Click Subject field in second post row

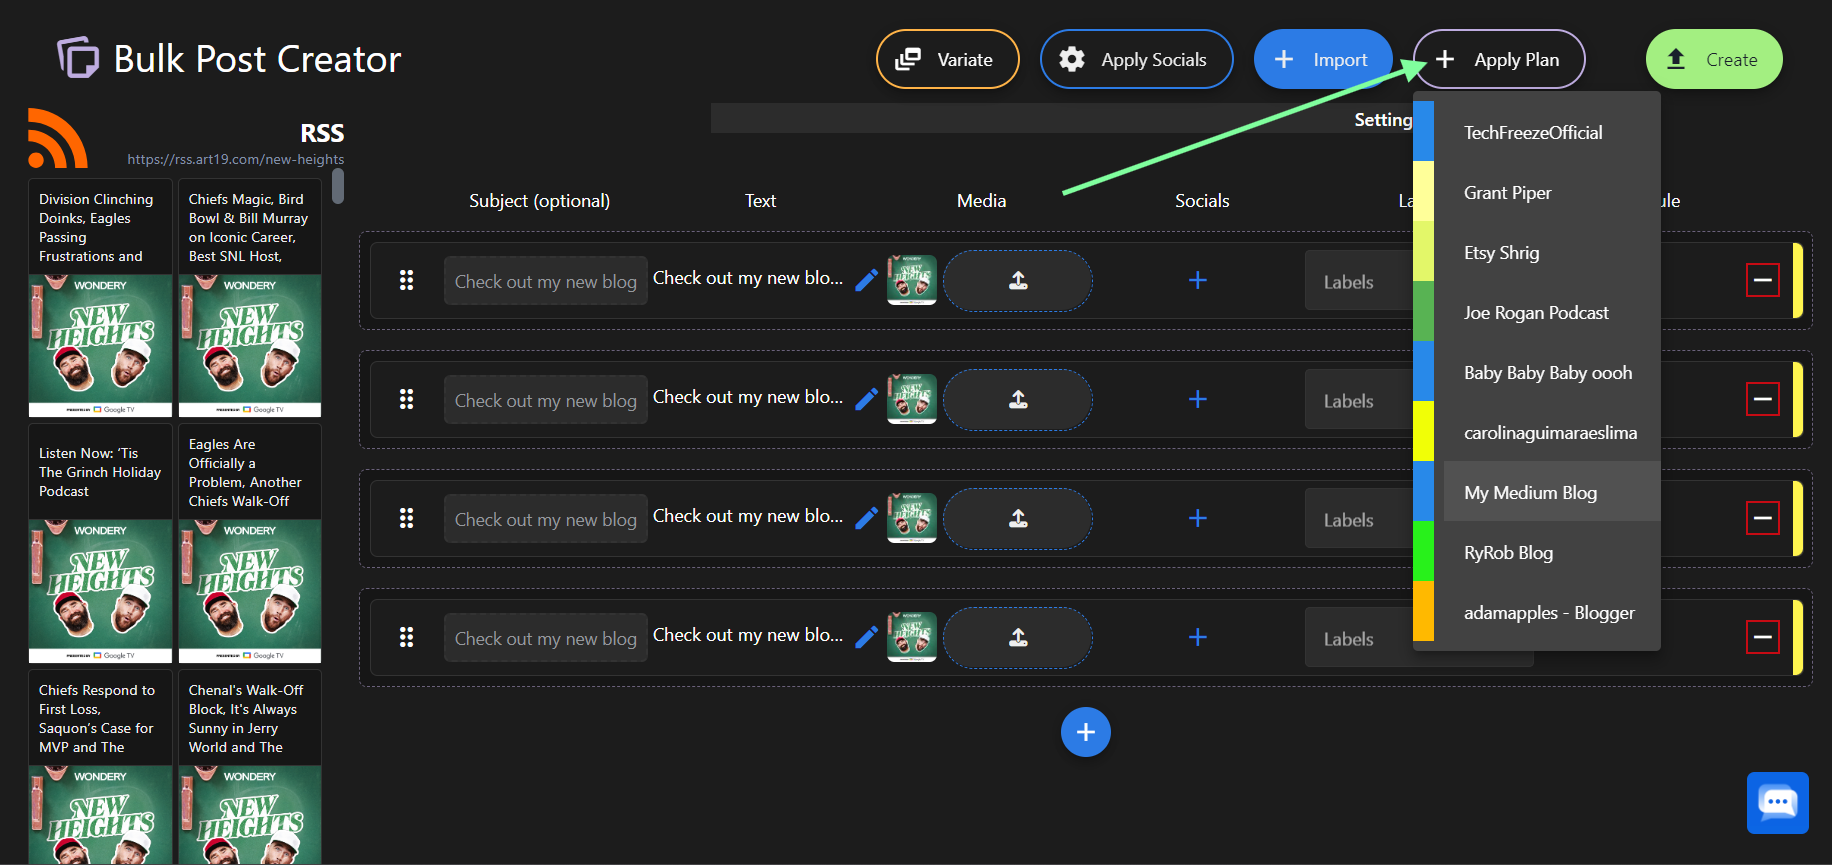(545, 400)
